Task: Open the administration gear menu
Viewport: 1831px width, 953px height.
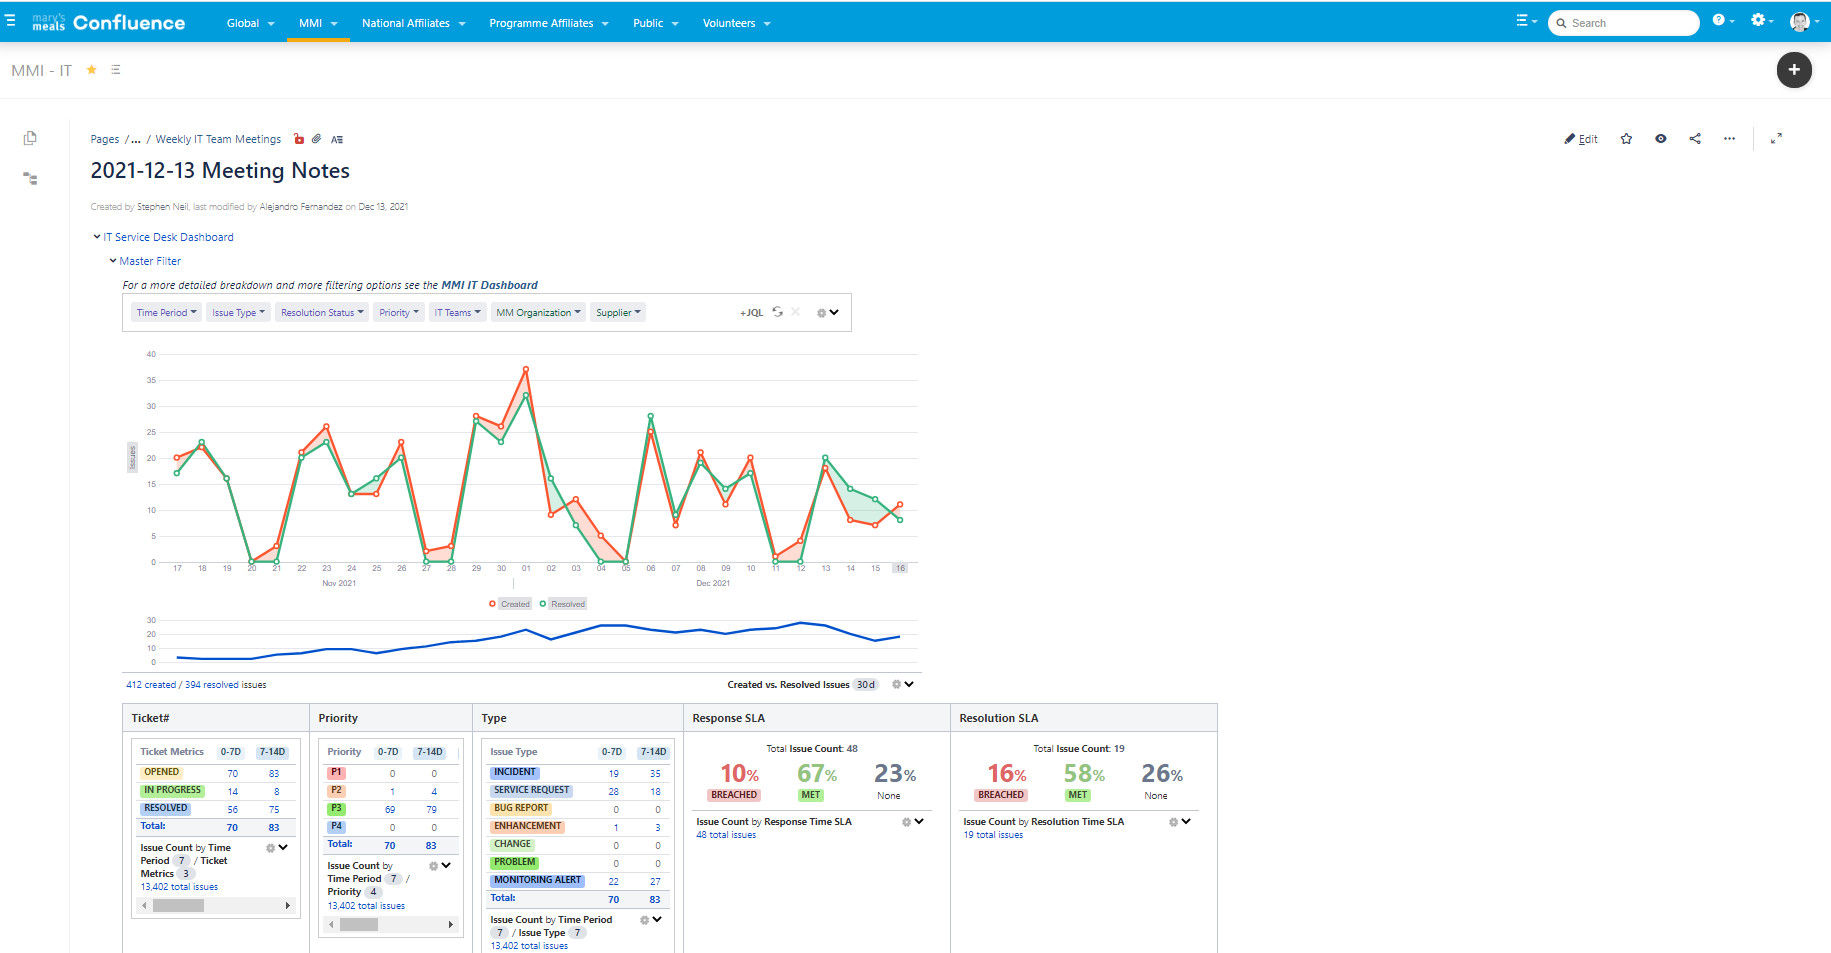Action: (1761, 21)
